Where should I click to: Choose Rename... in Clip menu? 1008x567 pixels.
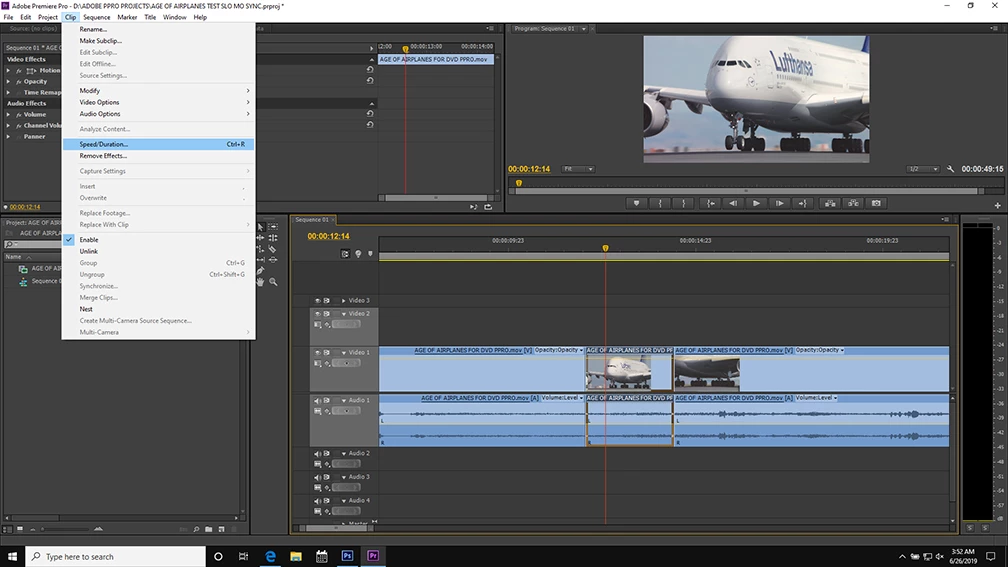coord(158,29)
